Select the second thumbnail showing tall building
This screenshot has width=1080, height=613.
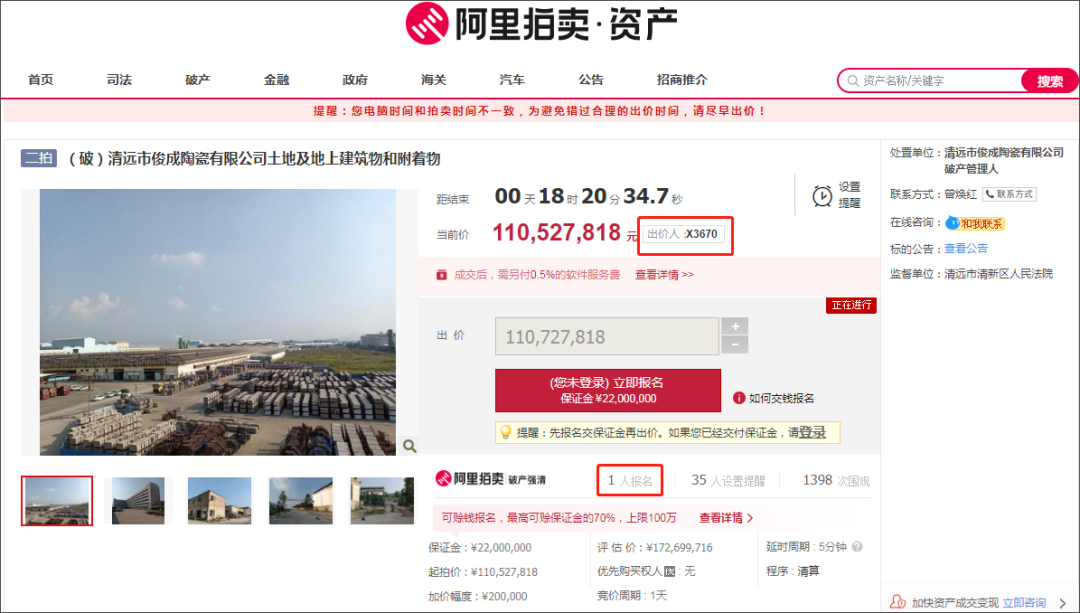tap(138, 501)
